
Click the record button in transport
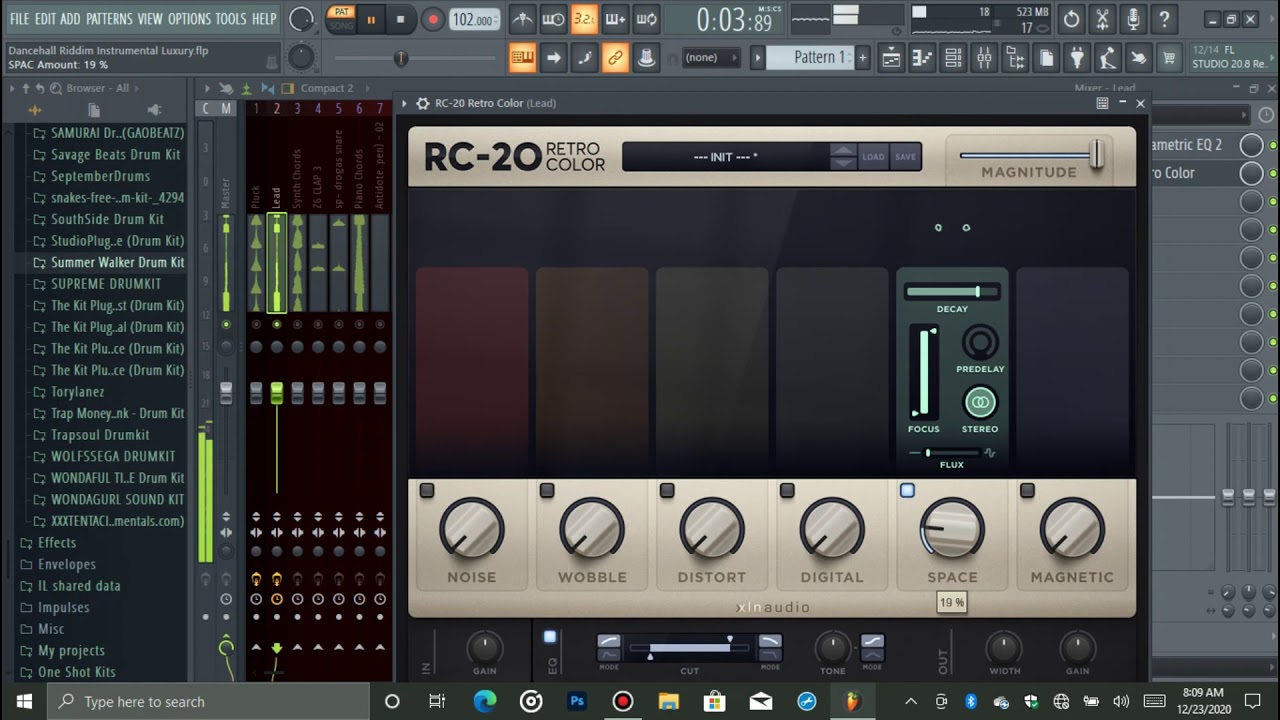(x=433, y=19)
